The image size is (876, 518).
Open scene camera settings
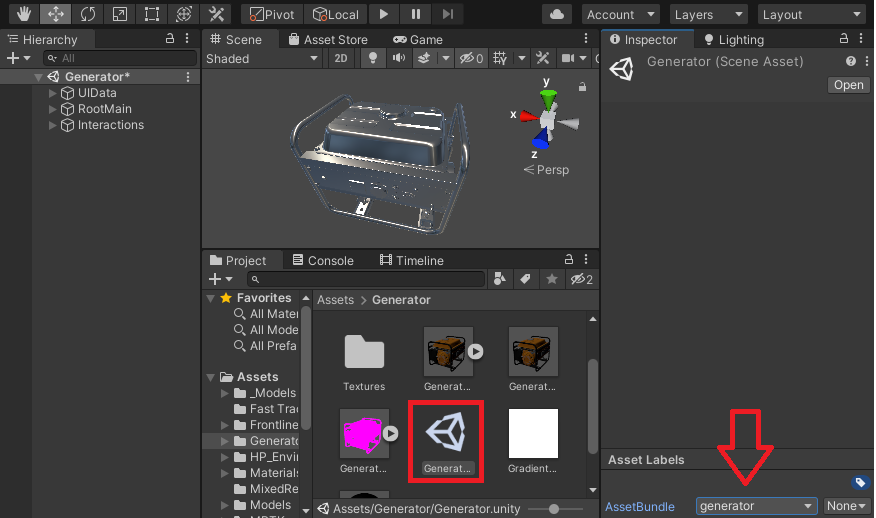click(x=568, y=59)
